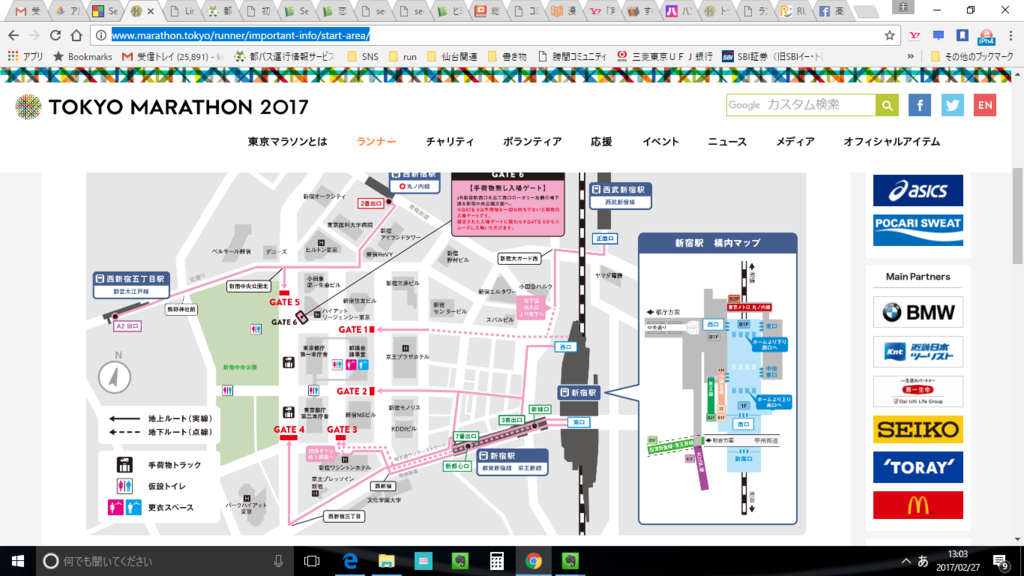Click the Facebook icon in site header
This screenshot has width=1024, height=576.
[920, 105]
